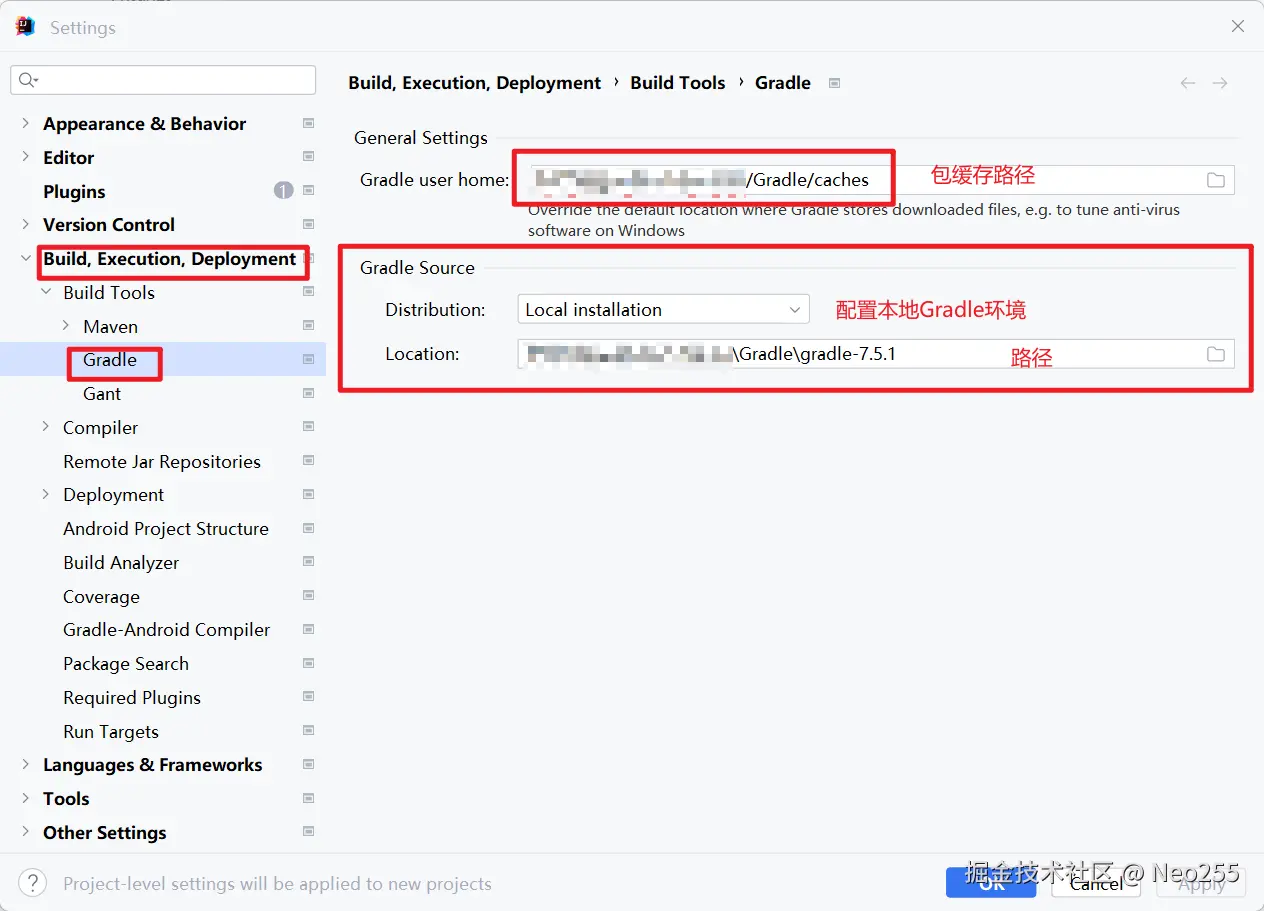Click the Cancel button
1264x911 pixels.
point(1096,883)
